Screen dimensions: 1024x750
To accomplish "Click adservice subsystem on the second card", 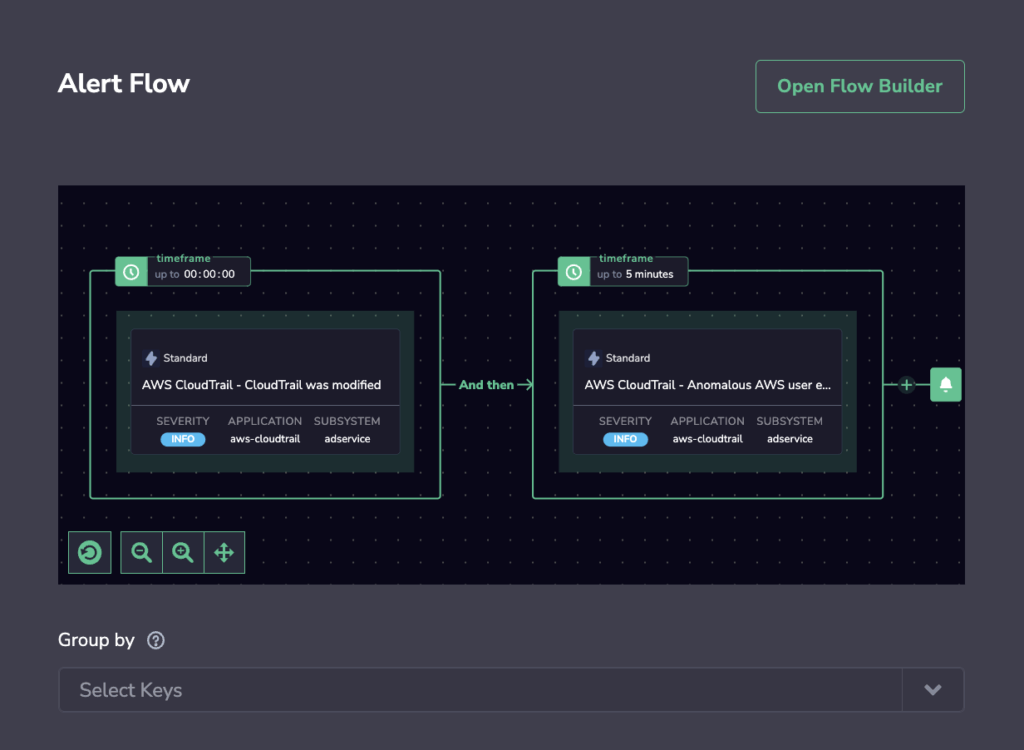I will point(790,439).
